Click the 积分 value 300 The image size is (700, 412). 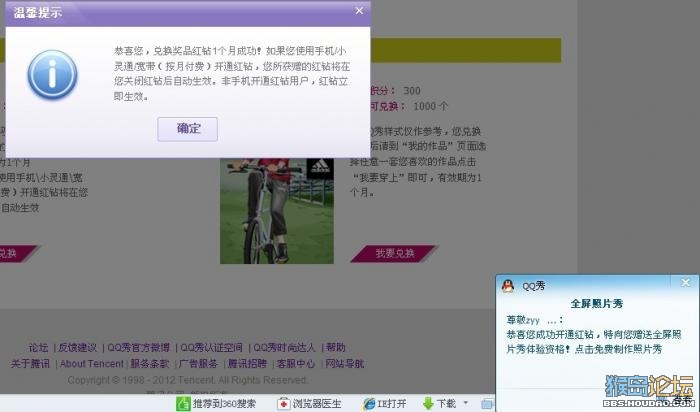412,91
